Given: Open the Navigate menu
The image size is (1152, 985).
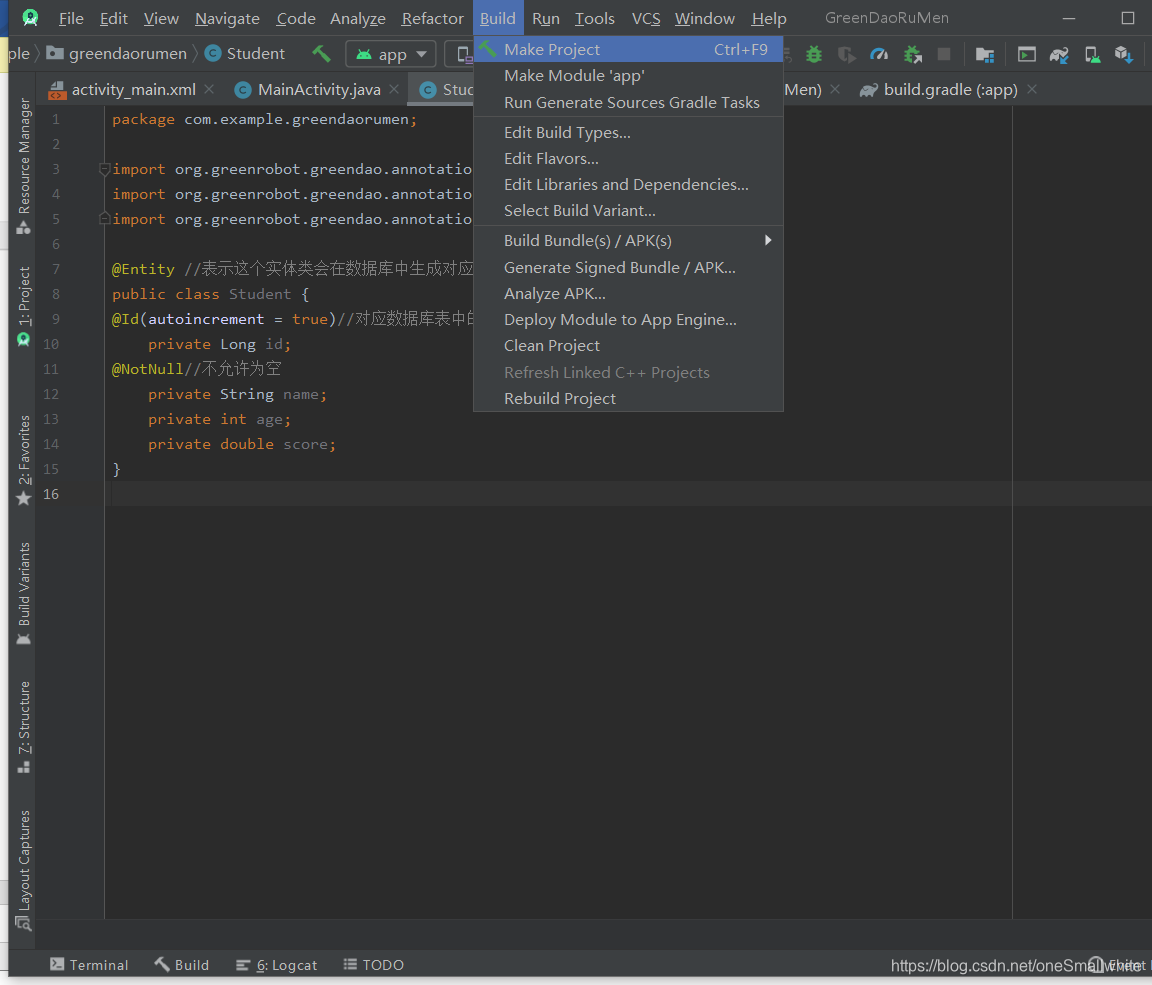Looking at the screenshot, I should 227,18.
